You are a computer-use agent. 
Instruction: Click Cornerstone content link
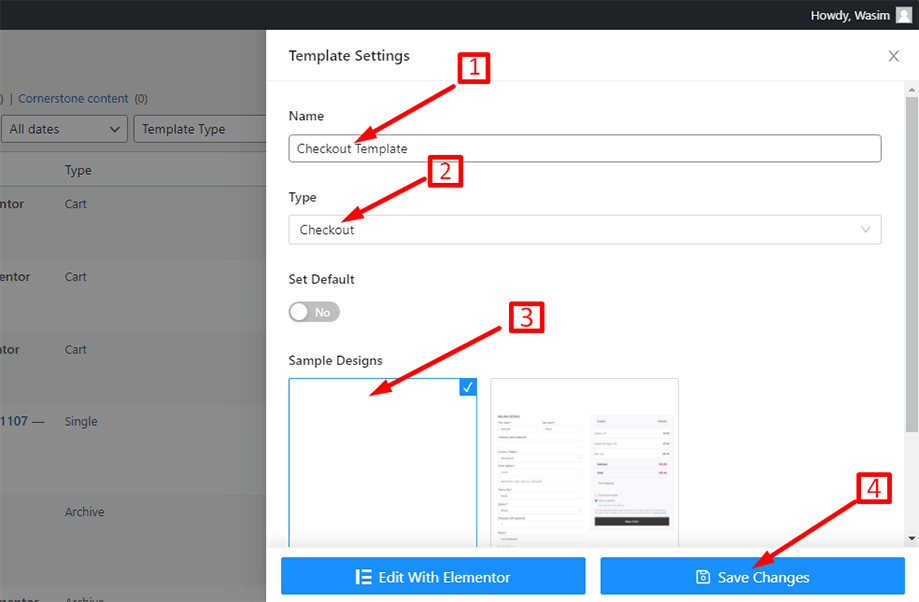tap(73, 98)
